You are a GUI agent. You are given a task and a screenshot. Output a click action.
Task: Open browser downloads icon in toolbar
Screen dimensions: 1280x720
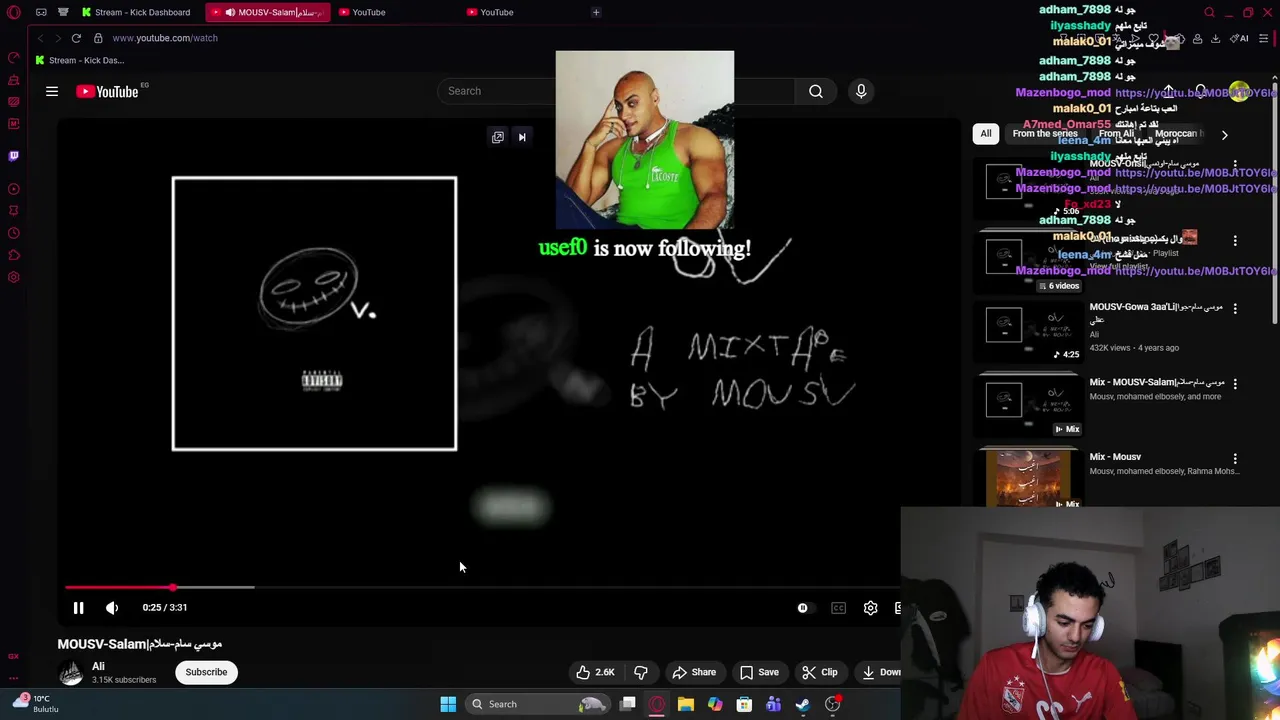pyautogui.click(x=1216, y=38)
